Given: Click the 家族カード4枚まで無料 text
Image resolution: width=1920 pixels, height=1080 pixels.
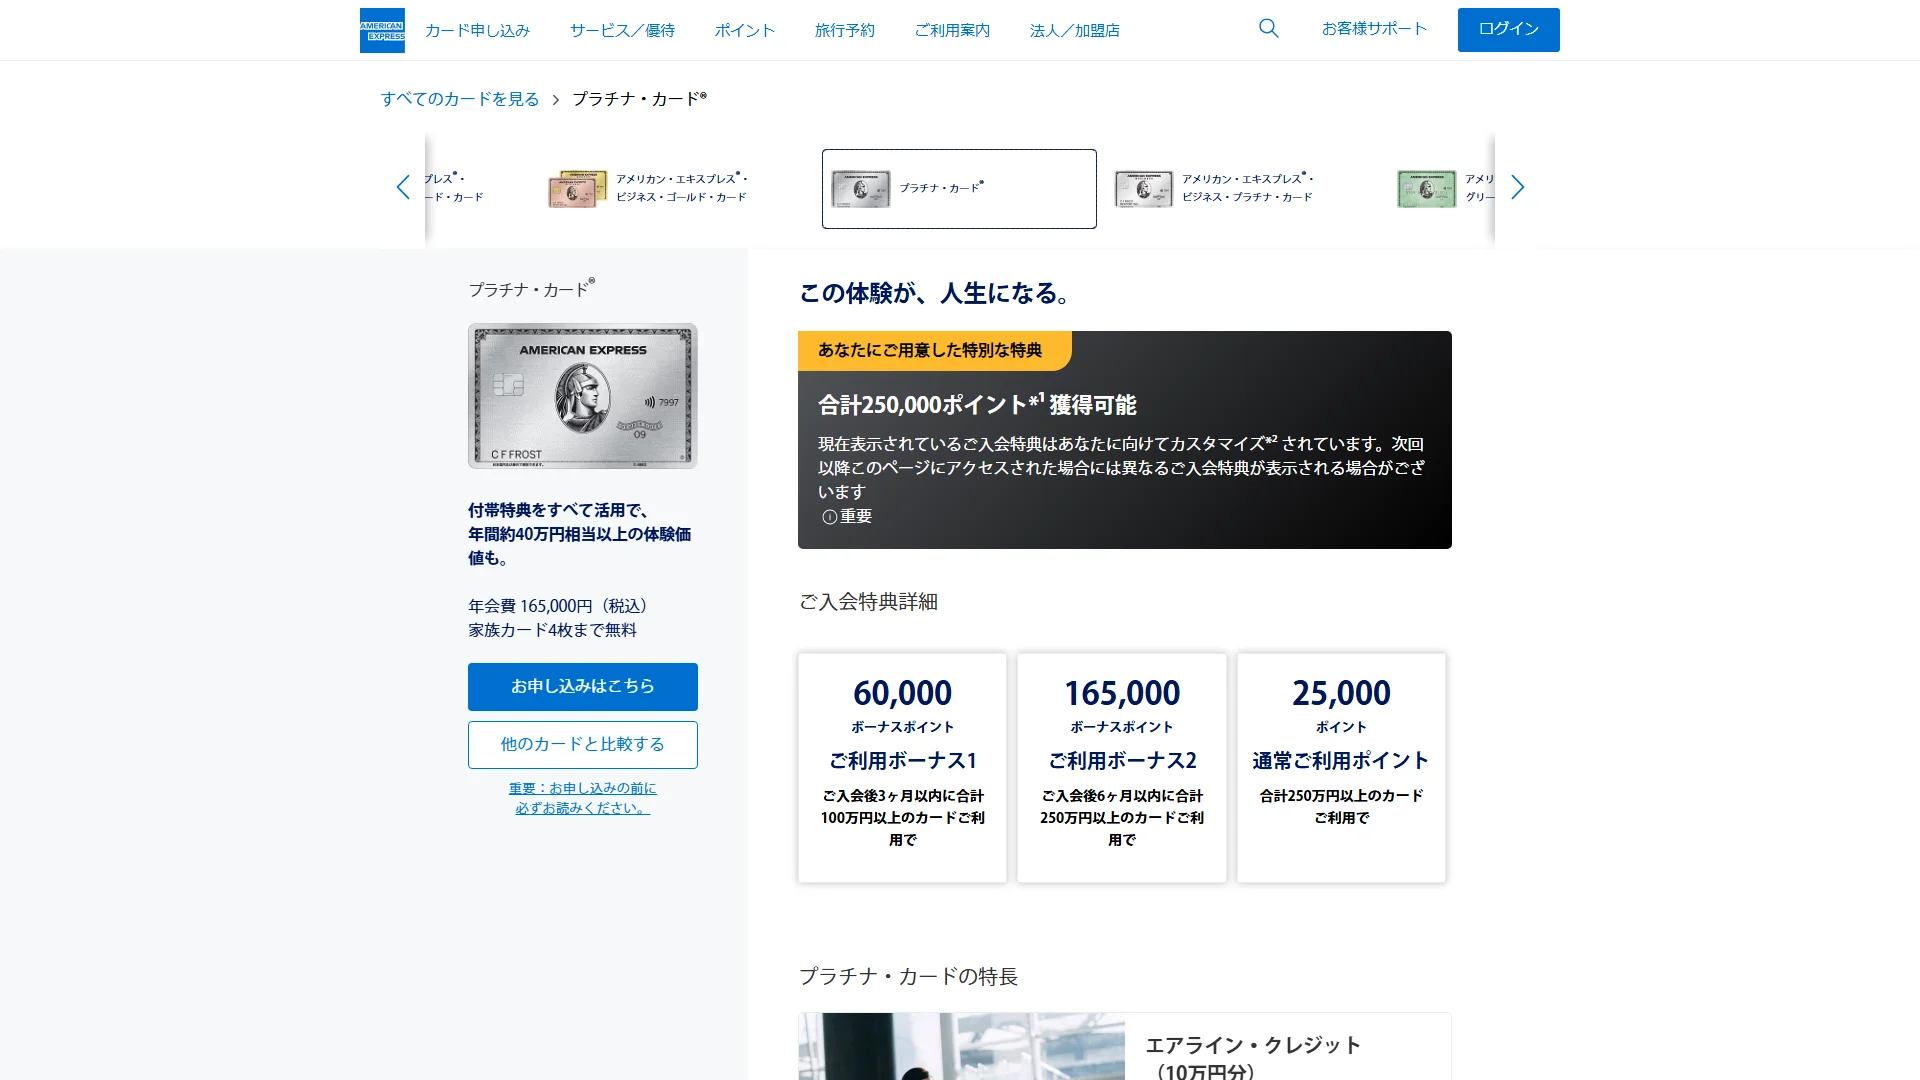Looking at the screenshot, I should tap(552, 630).
